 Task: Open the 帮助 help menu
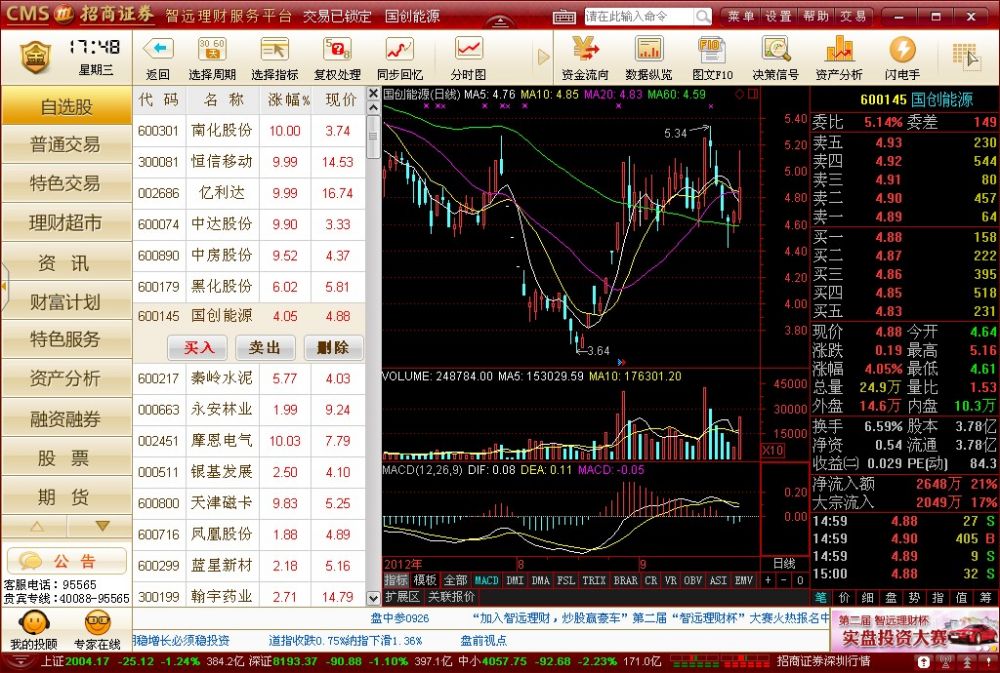click(816, 17)
